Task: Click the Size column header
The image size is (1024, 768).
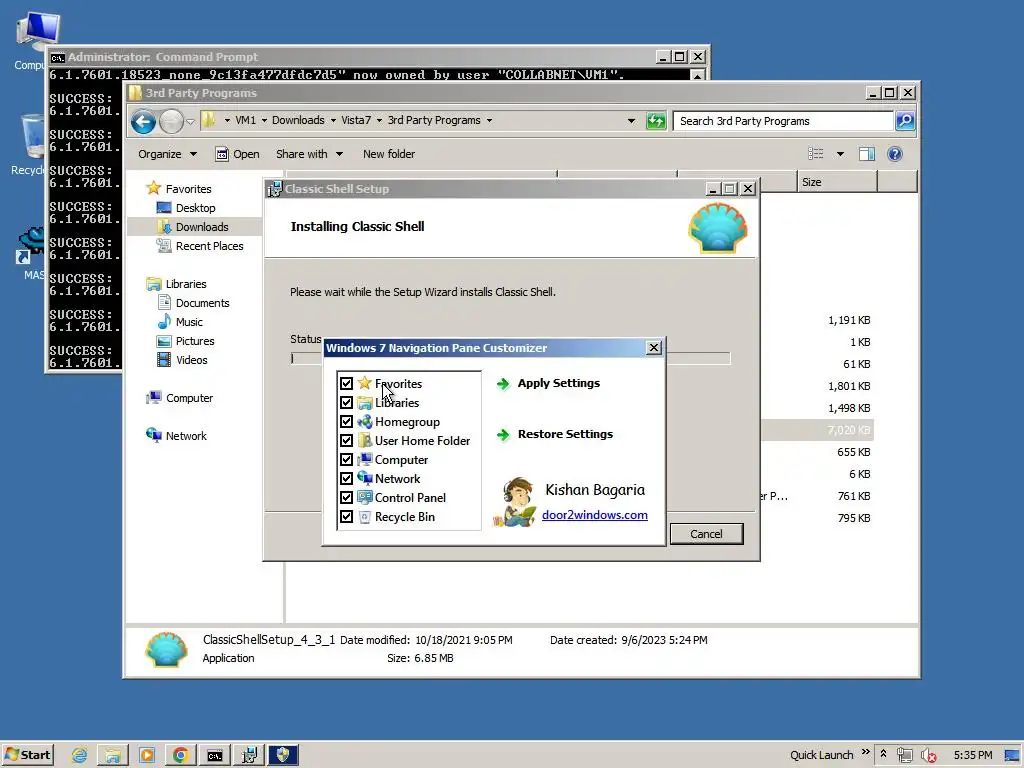Action: tap(837, 182)
